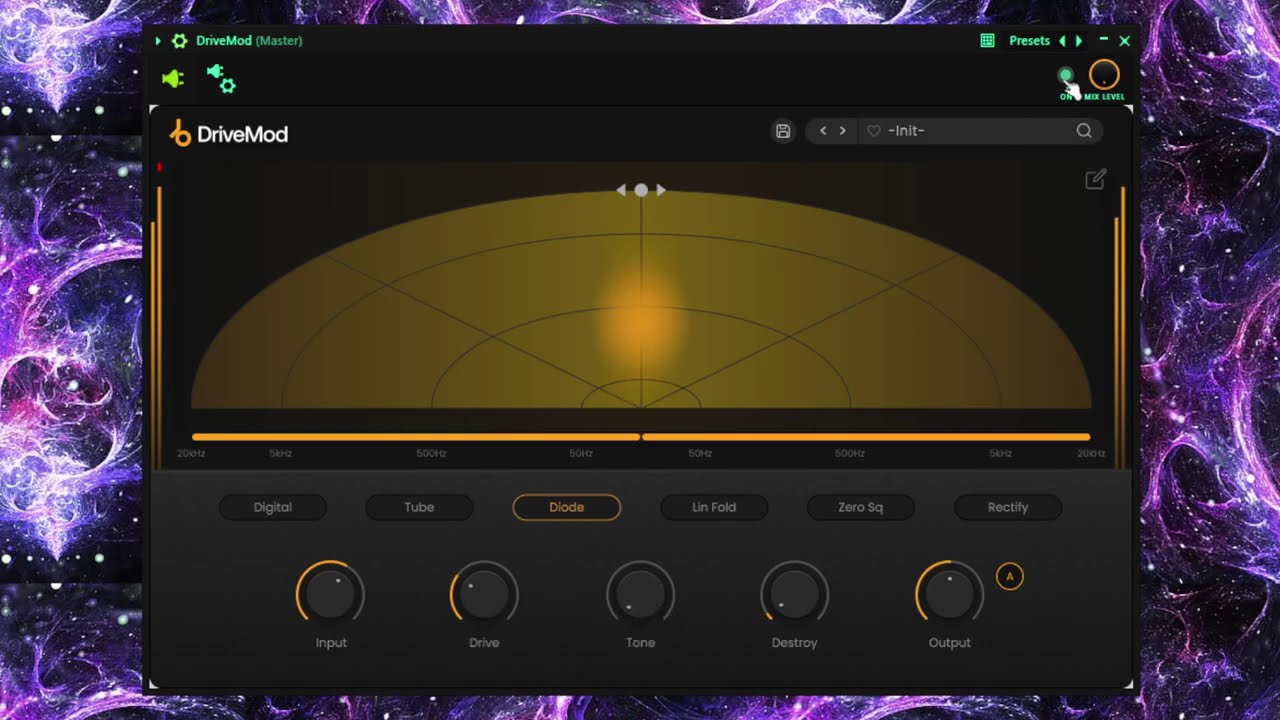Click the left frequency range bar
1280x720 pixels.
coord(415,437)
